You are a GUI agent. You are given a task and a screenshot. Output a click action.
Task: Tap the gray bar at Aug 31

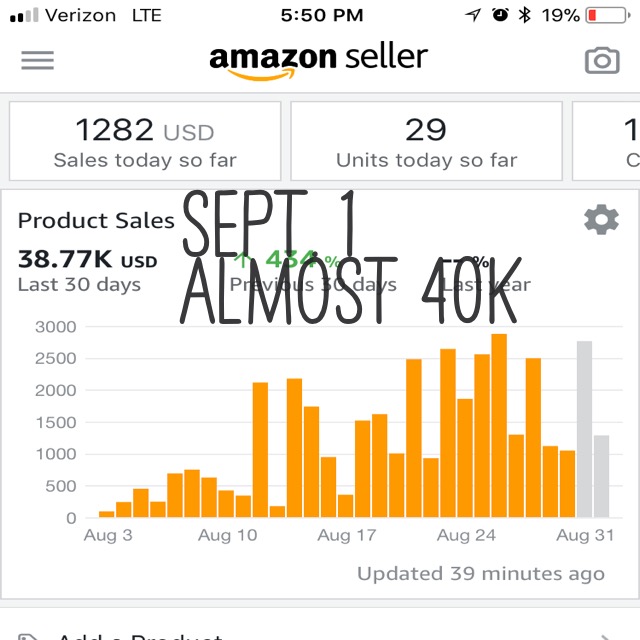[584, 429]
